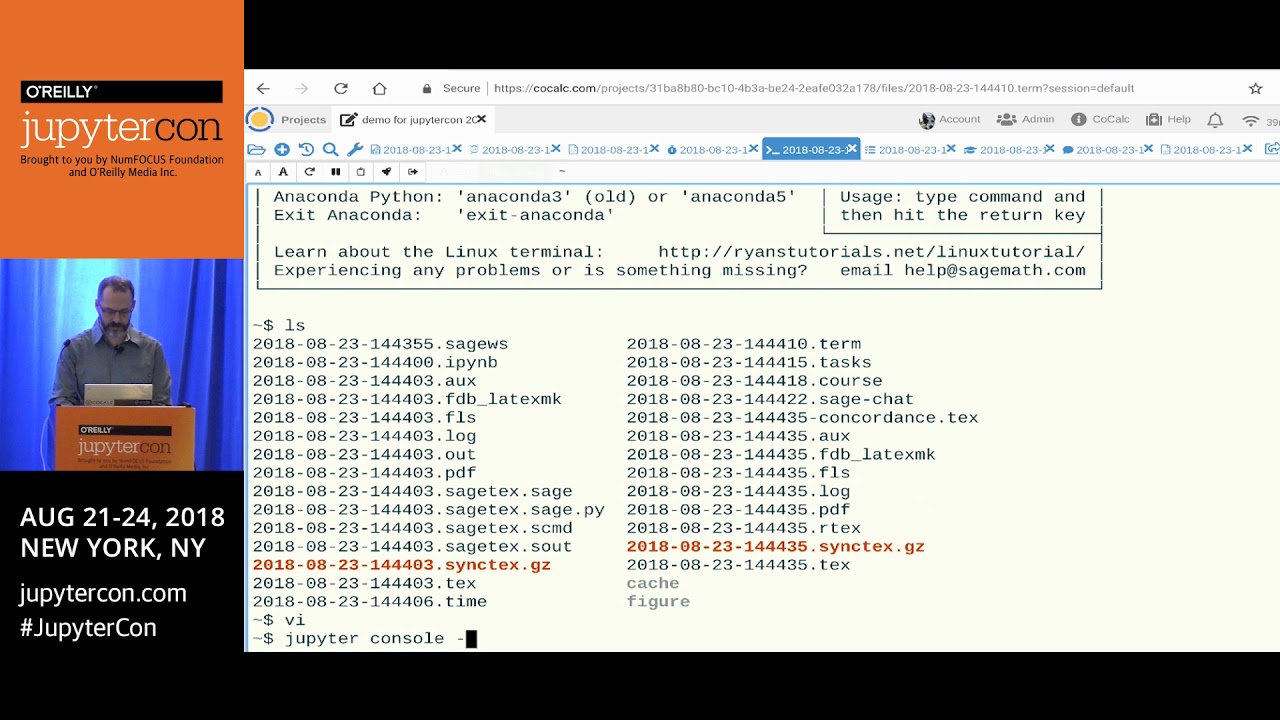Screen dimensions: 1280x720
Task: Open the browser home page icon
Action: pos(379,89)
